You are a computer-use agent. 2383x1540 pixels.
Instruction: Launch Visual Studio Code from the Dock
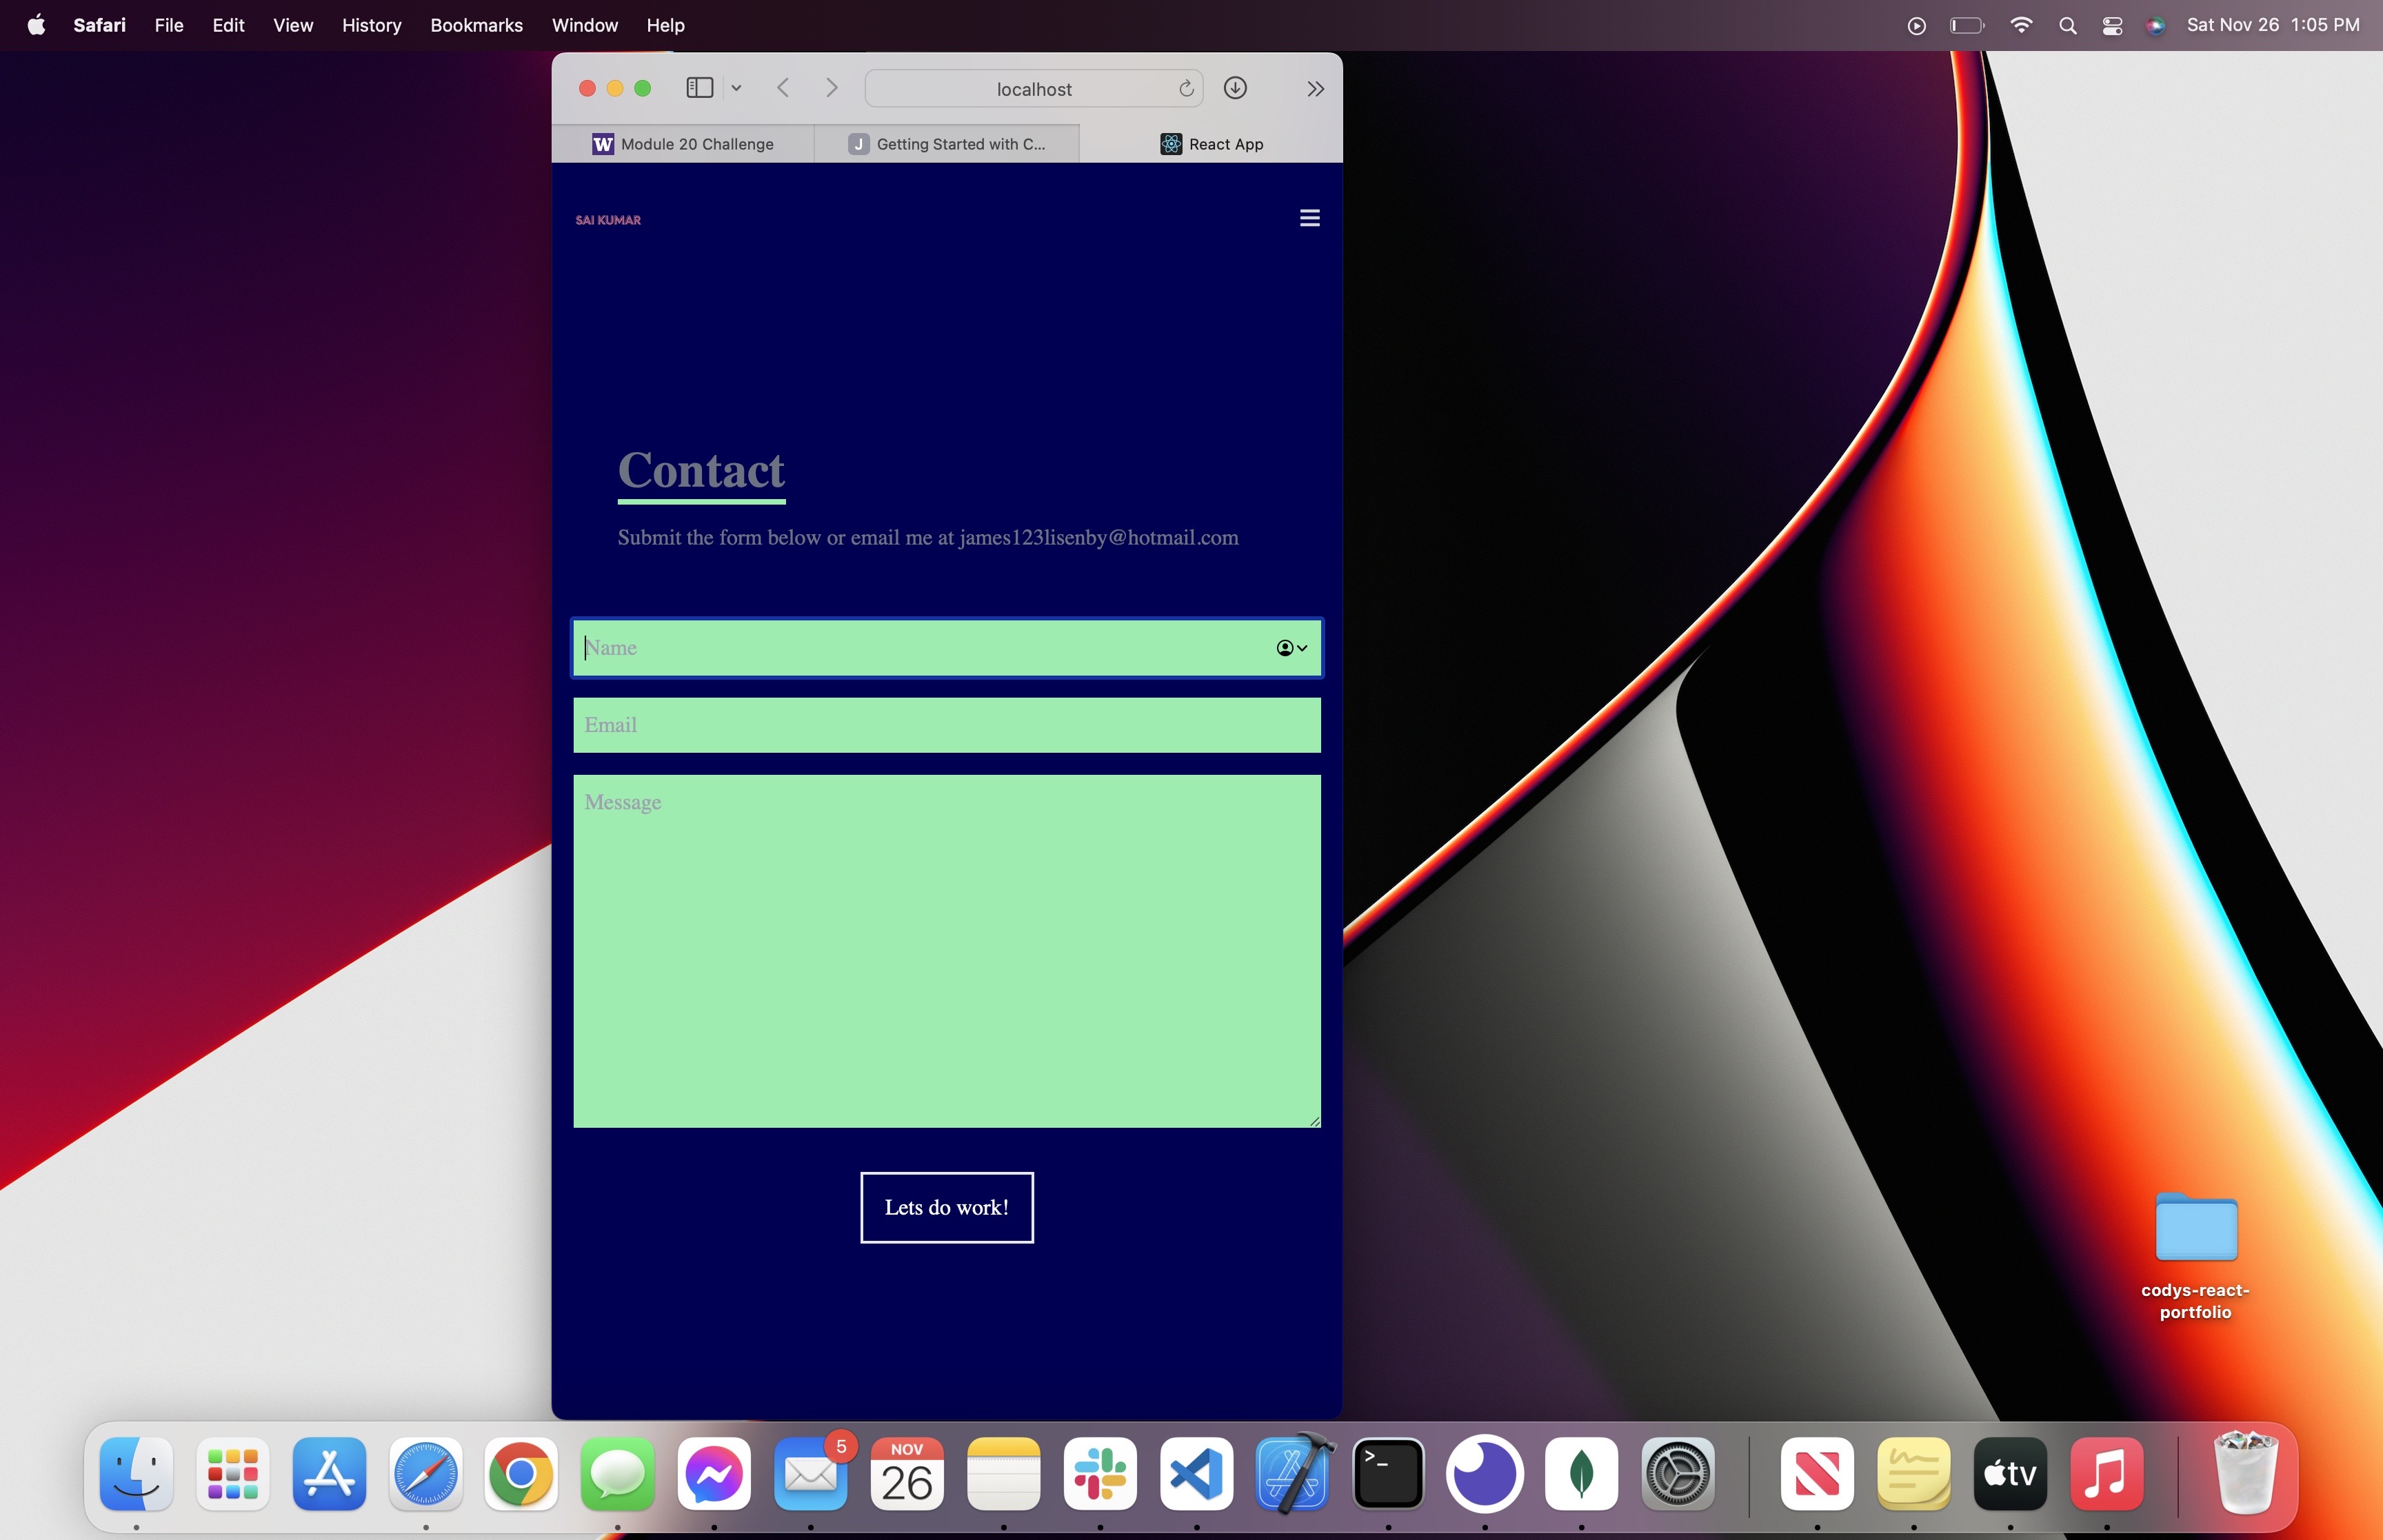click(x=1196, y=1474)
